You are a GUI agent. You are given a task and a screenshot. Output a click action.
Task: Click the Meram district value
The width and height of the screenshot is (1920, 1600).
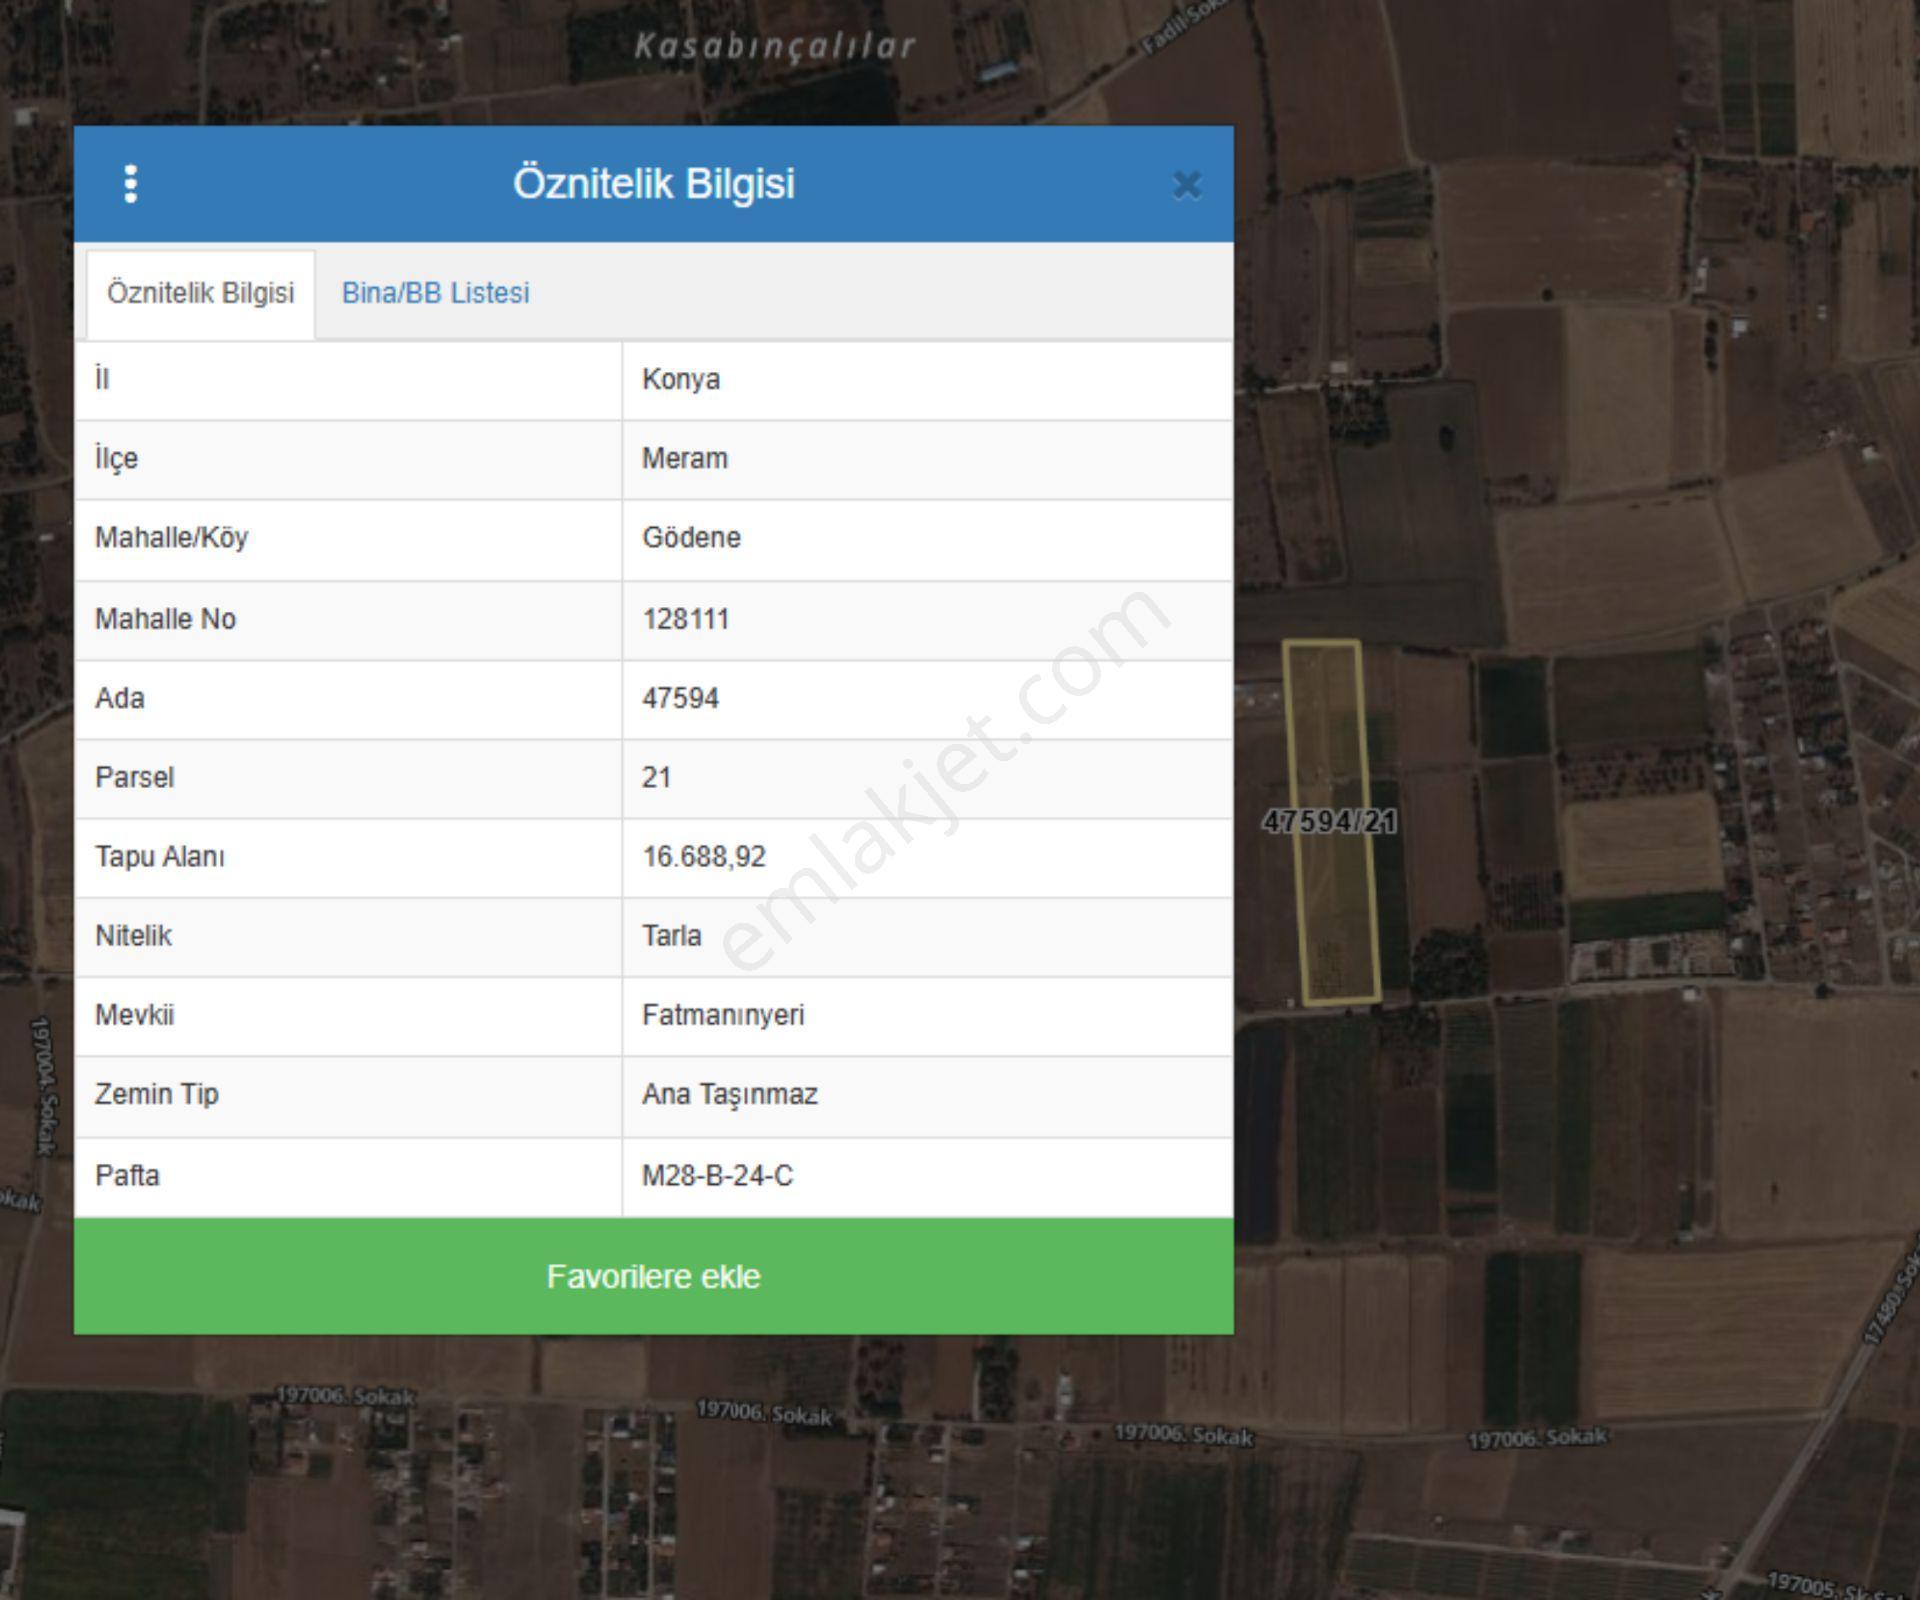coord(684,459)
